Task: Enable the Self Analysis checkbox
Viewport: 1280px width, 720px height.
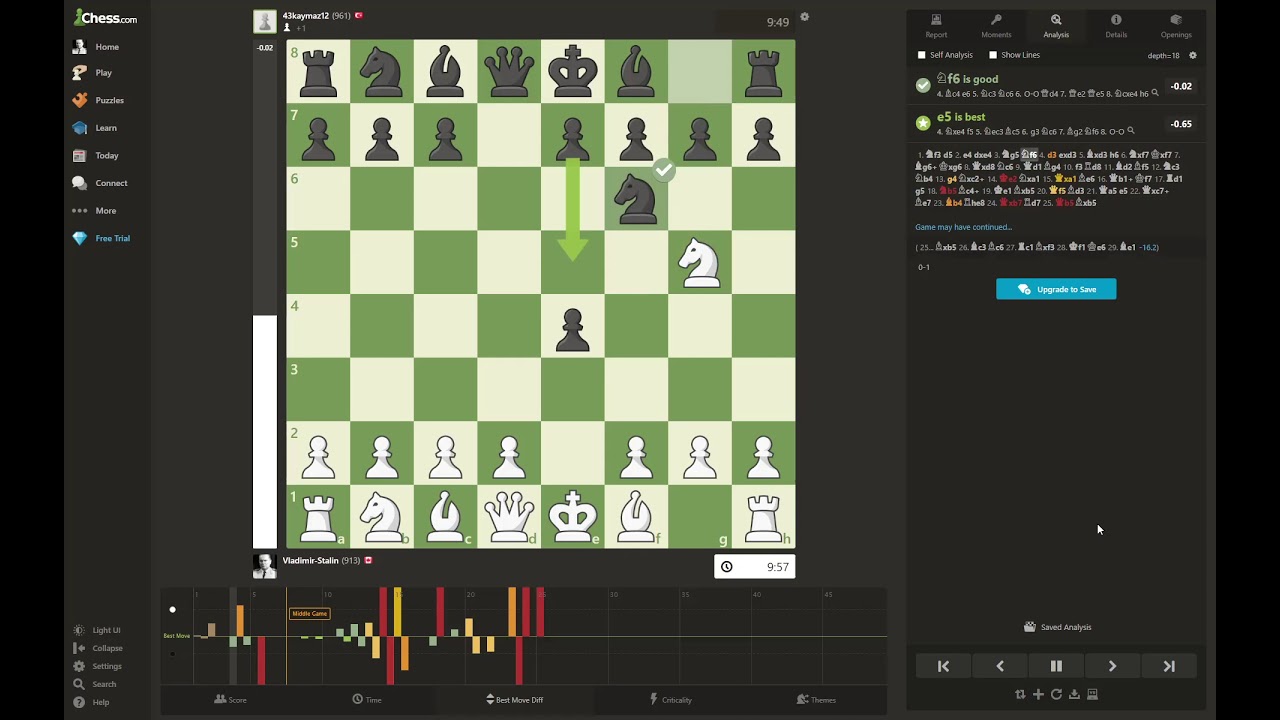Action: tap(921, 55)
